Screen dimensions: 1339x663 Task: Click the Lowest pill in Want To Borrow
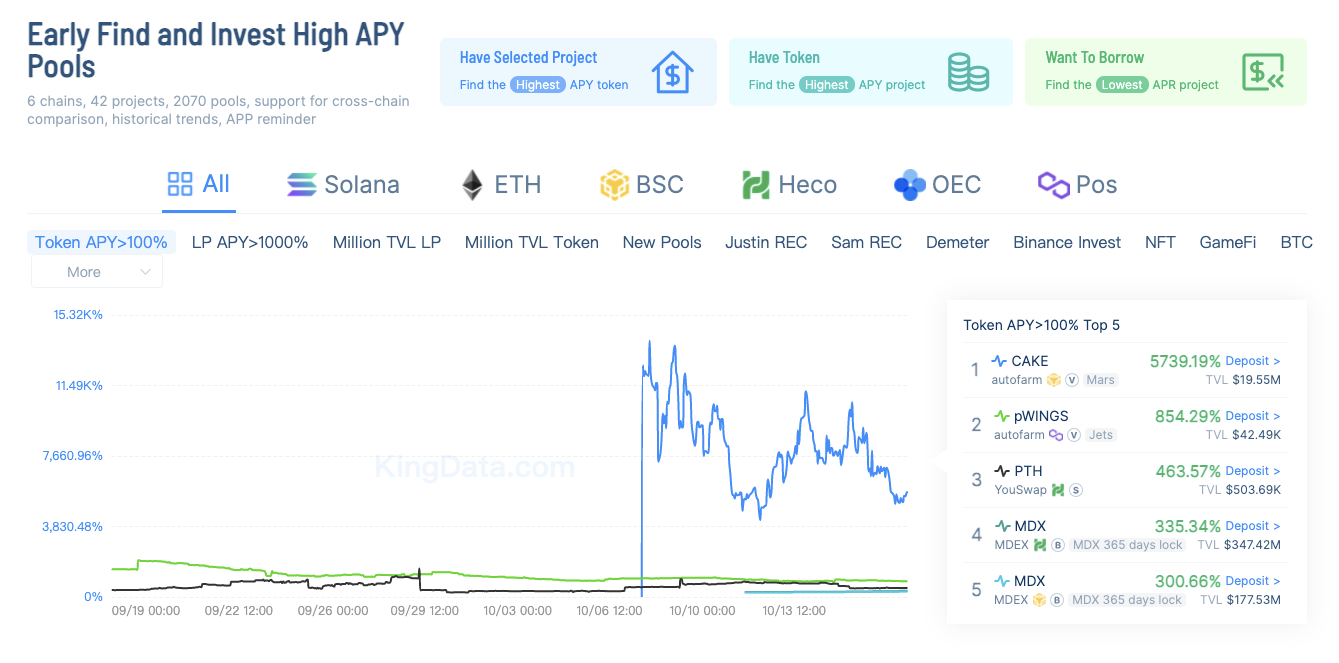(1121, 85)
